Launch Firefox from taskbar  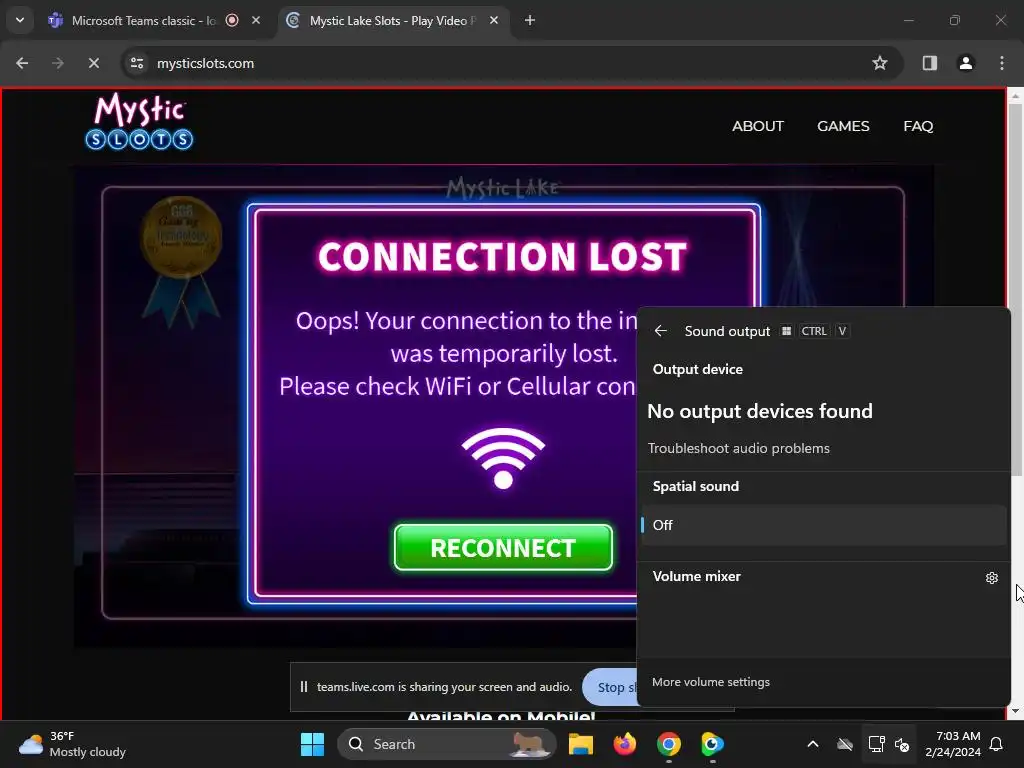(x=625, y=744)
